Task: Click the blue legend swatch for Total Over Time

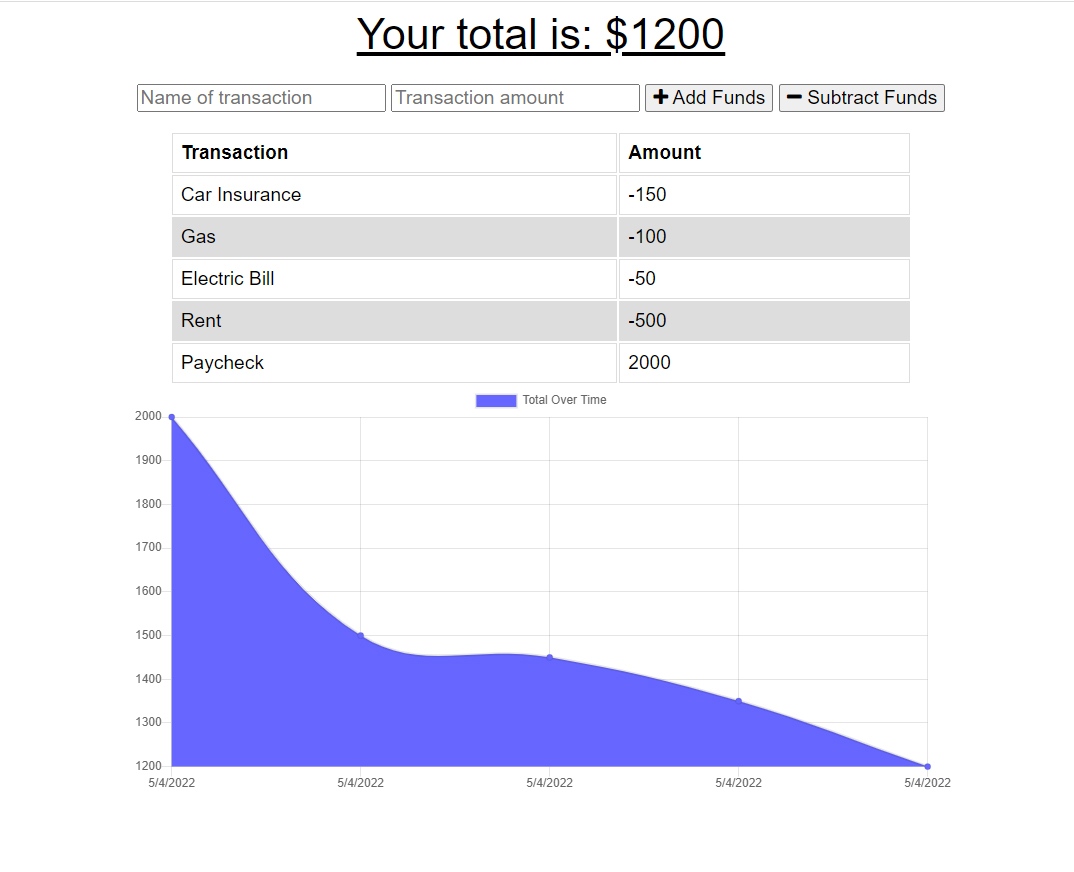Action: [x=496, y=400]
